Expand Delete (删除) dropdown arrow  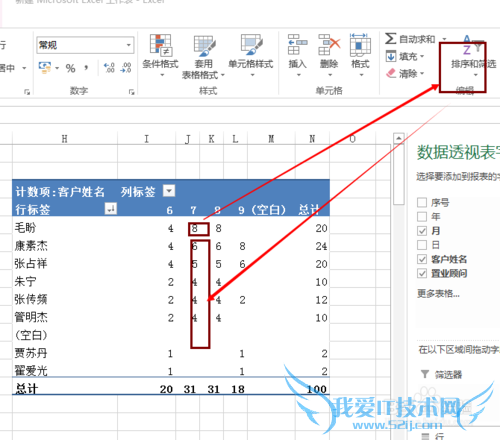[330, 75]
